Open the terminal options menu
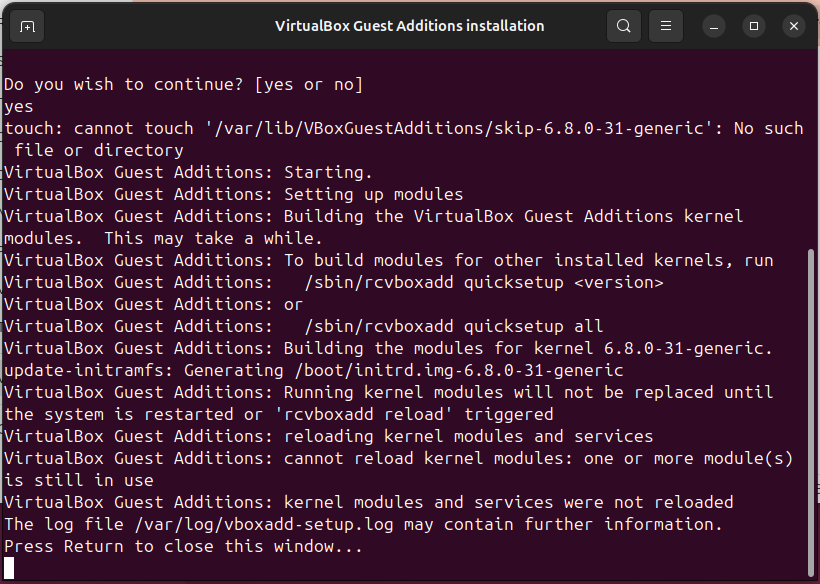820x584 pixels. tap(665, 26)
